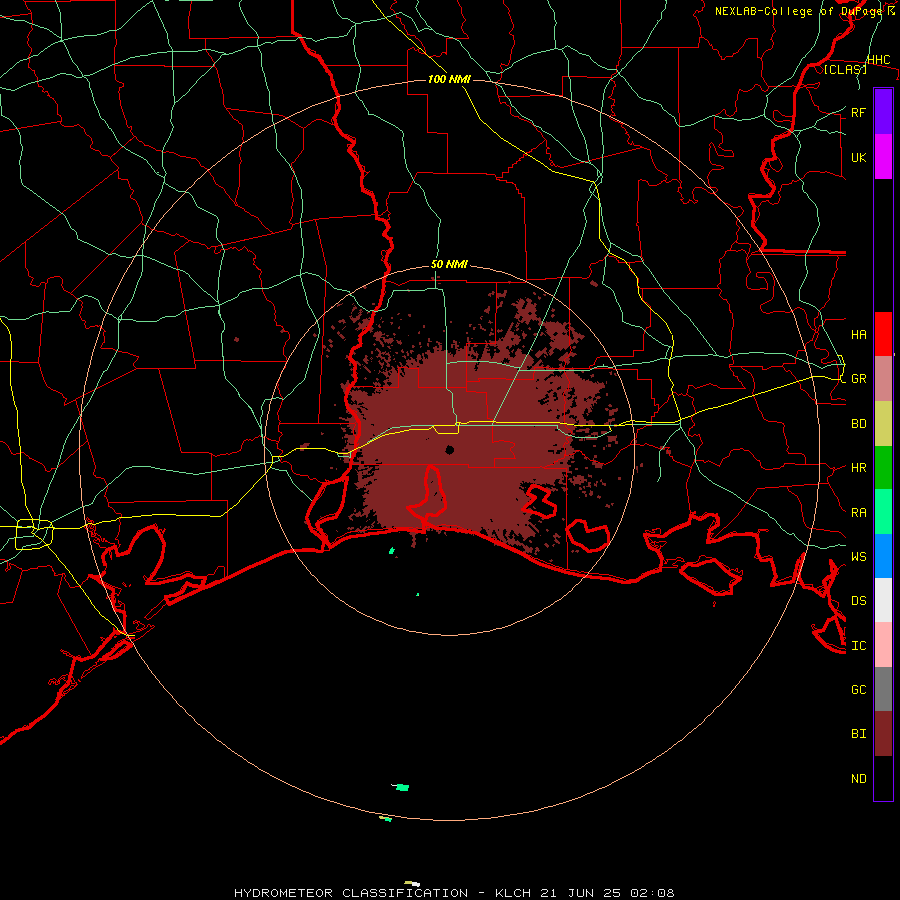Image resolution: width=900 pixels, height=900 pixels.
Task: Click the BD legend label
Action: 858,424
